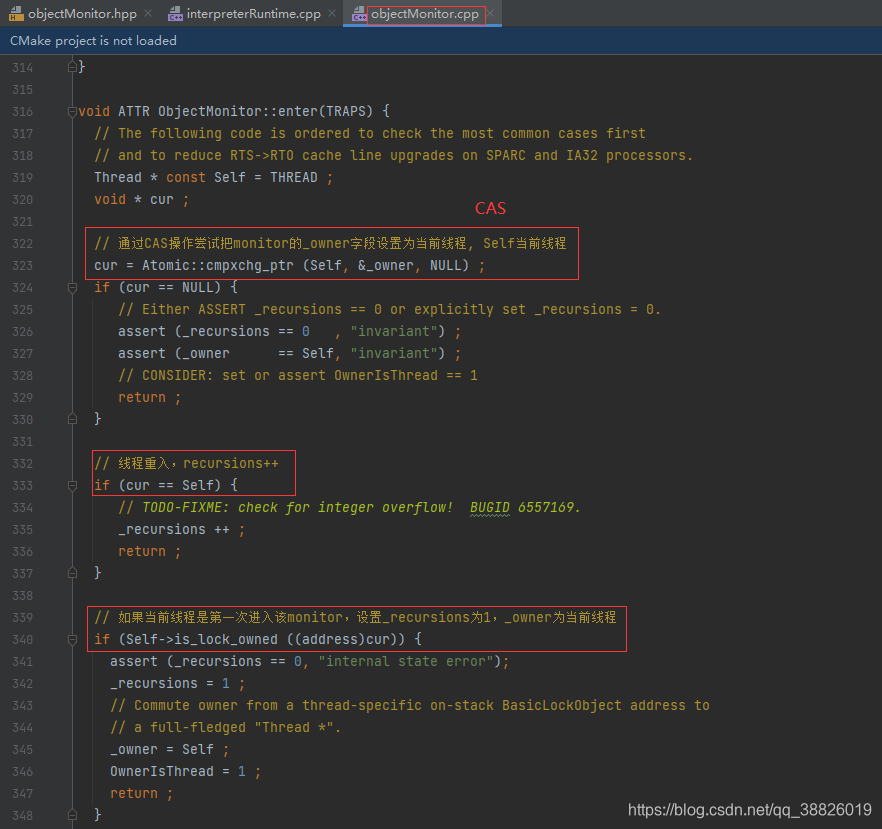The width and height of the screenshot is (882, 829).
Task: Click the comment beginning '// The following code is ordered'
Action: [370, 133]
